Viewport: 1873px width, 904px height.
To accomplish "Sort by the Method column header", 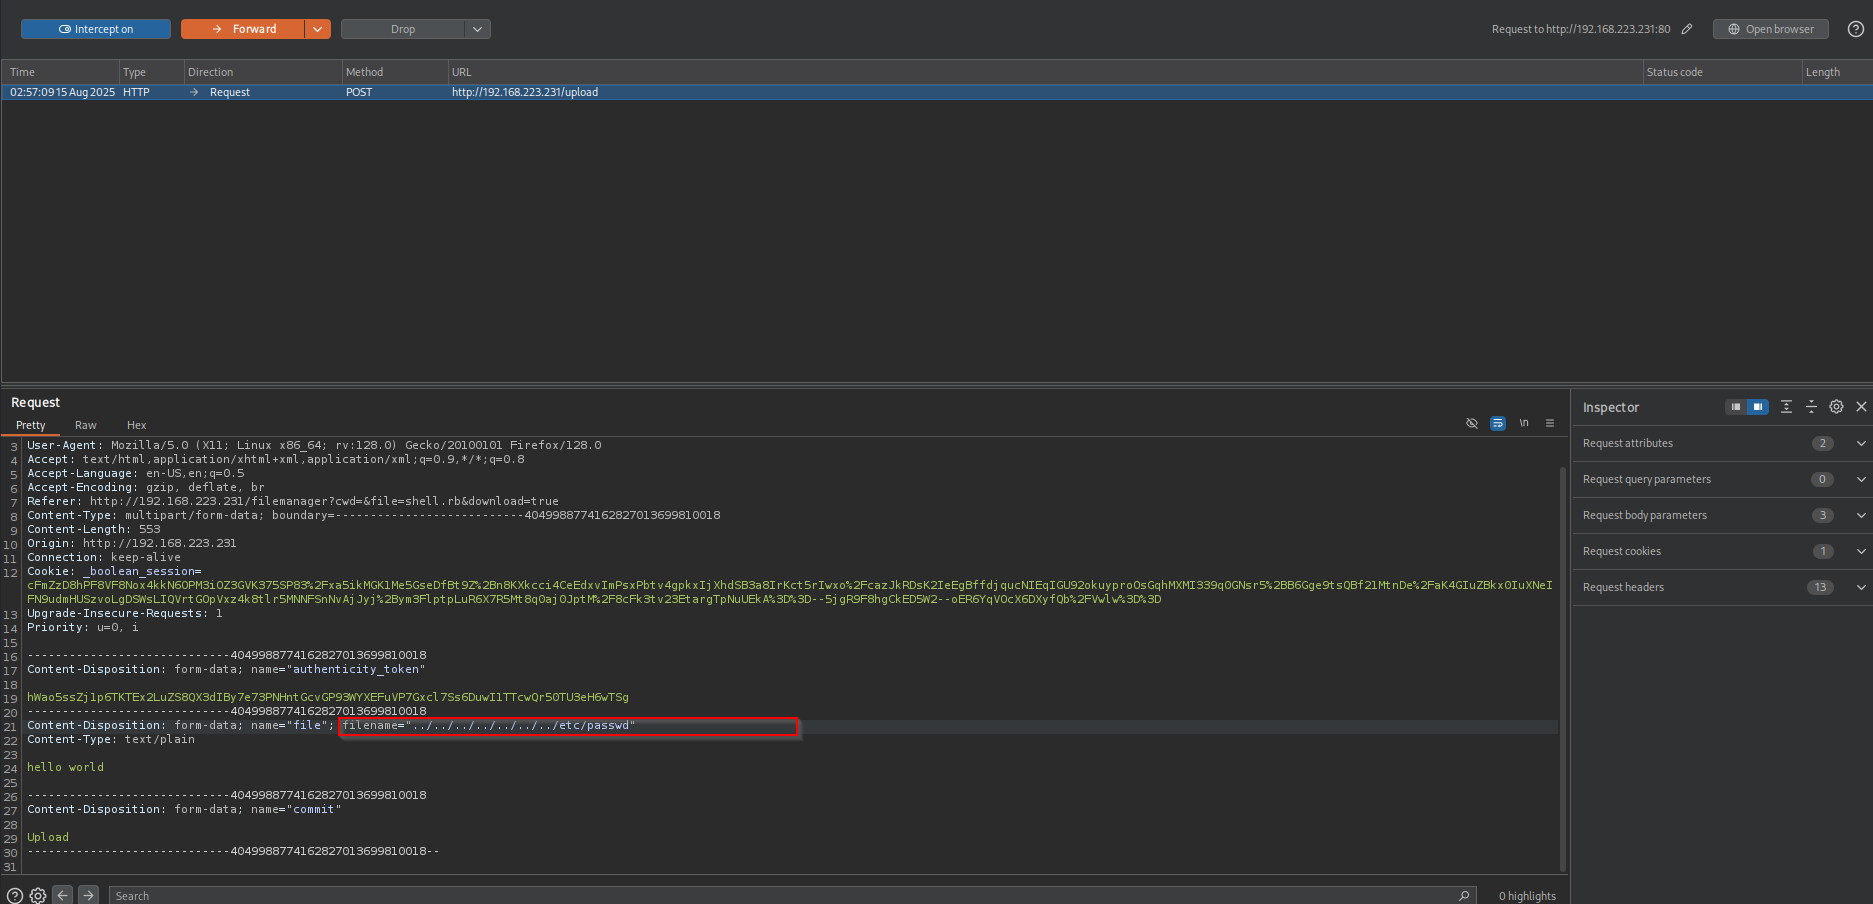I will click(394, 72).
